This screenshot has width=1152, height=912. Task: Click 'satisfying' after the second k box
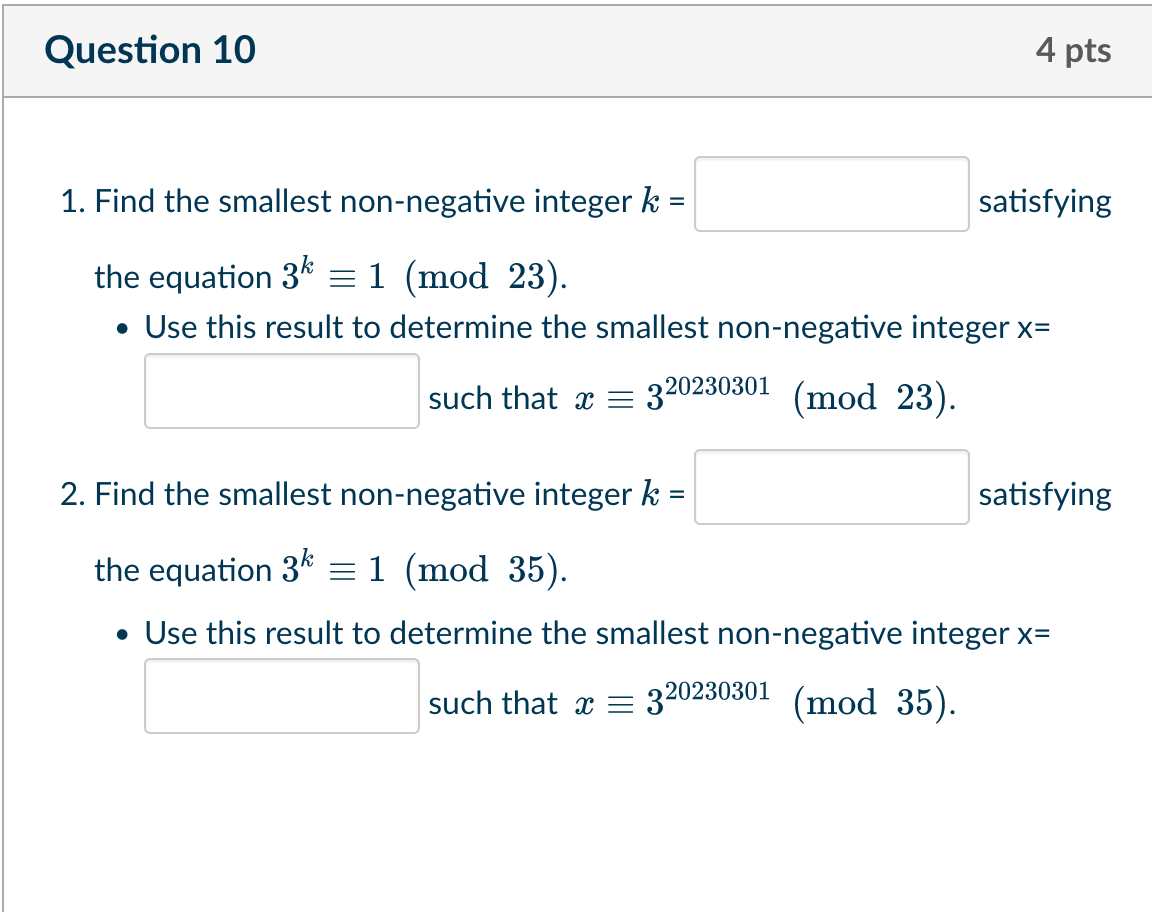pos(1045,495)
